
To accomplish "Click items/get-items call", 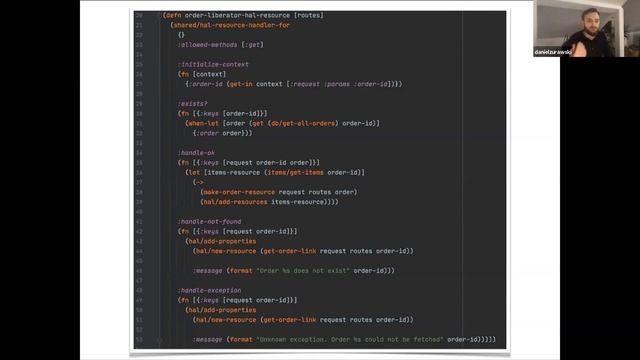I will tap(296, 172).
